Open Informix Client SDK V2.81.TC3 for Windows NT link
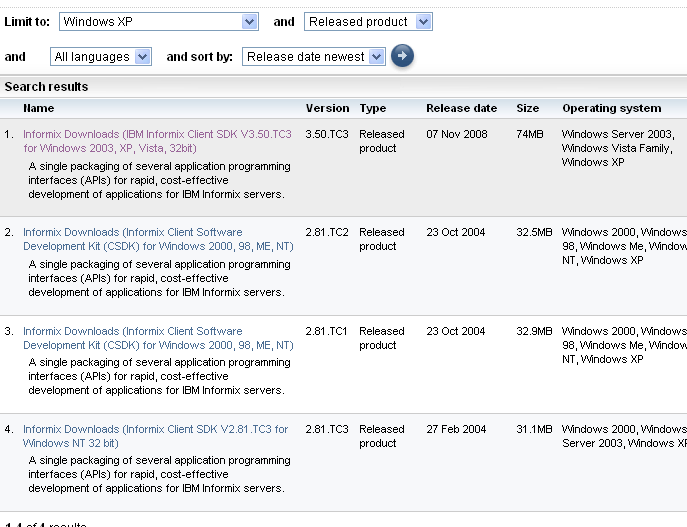Image resolution: width=687 pixels, height=527 pixels. (156, 436)
